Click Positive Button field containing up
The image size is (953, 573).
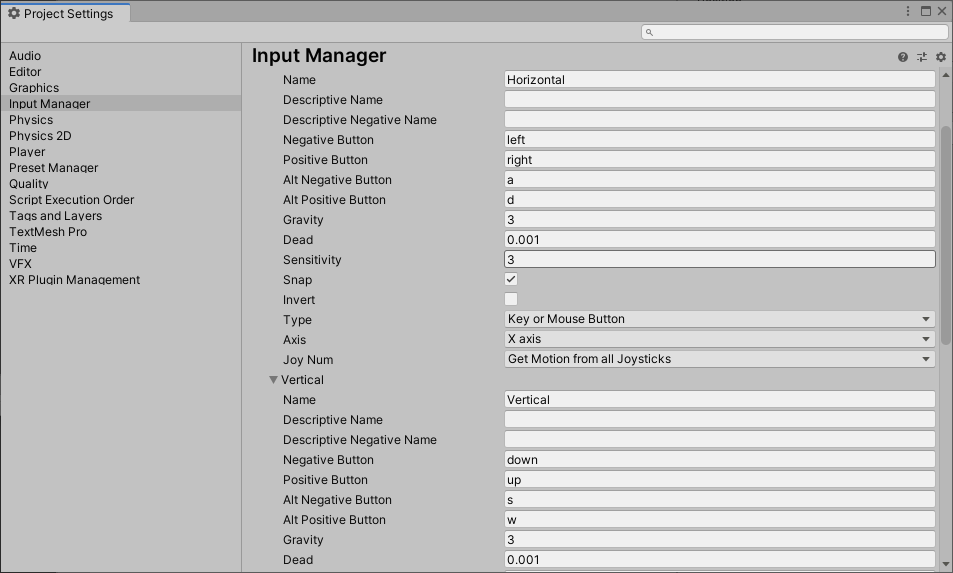point(720,480)
